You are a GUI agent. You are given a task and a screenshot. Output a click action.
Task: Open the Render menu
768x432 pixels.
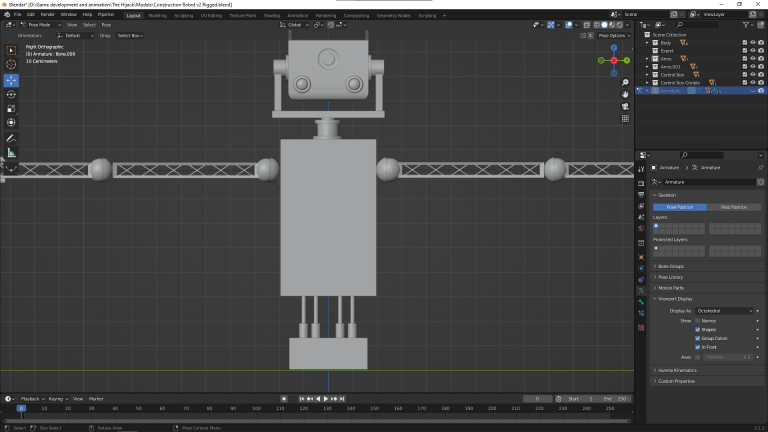click(47, 15)
